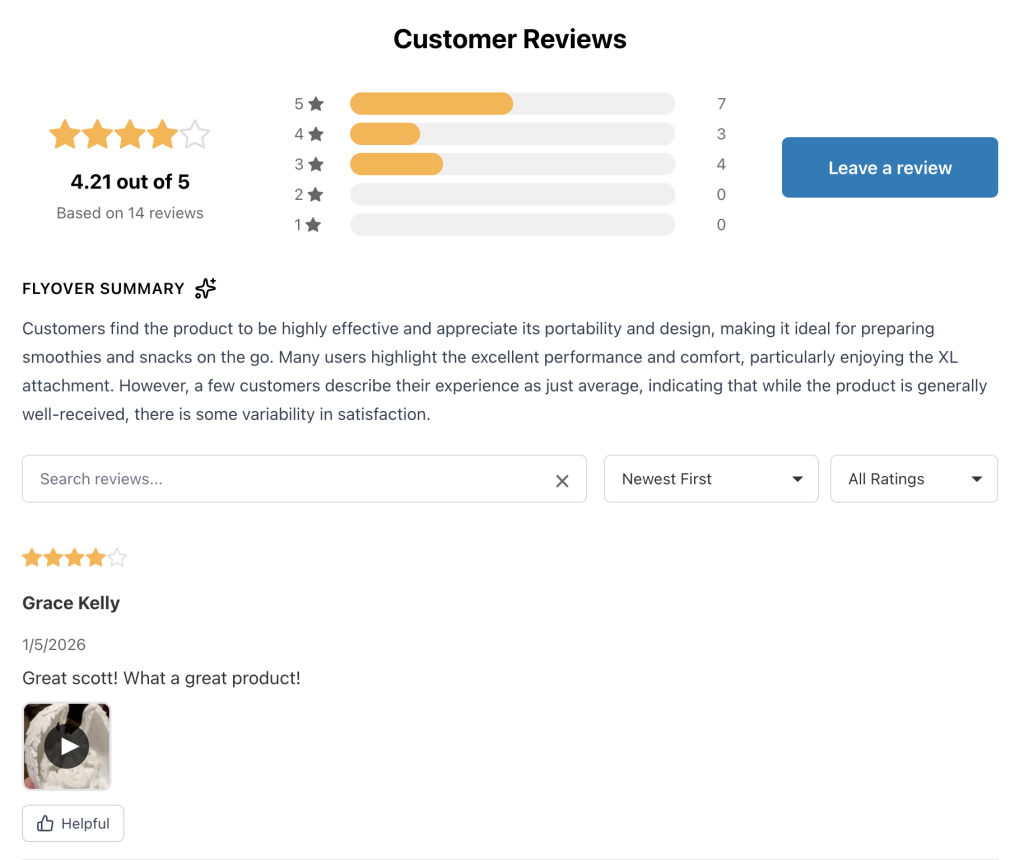Filter reviews by 4-star rating bar
Image resolution: width=1024 pixels, height=860 pixels.
coord(512,134)
